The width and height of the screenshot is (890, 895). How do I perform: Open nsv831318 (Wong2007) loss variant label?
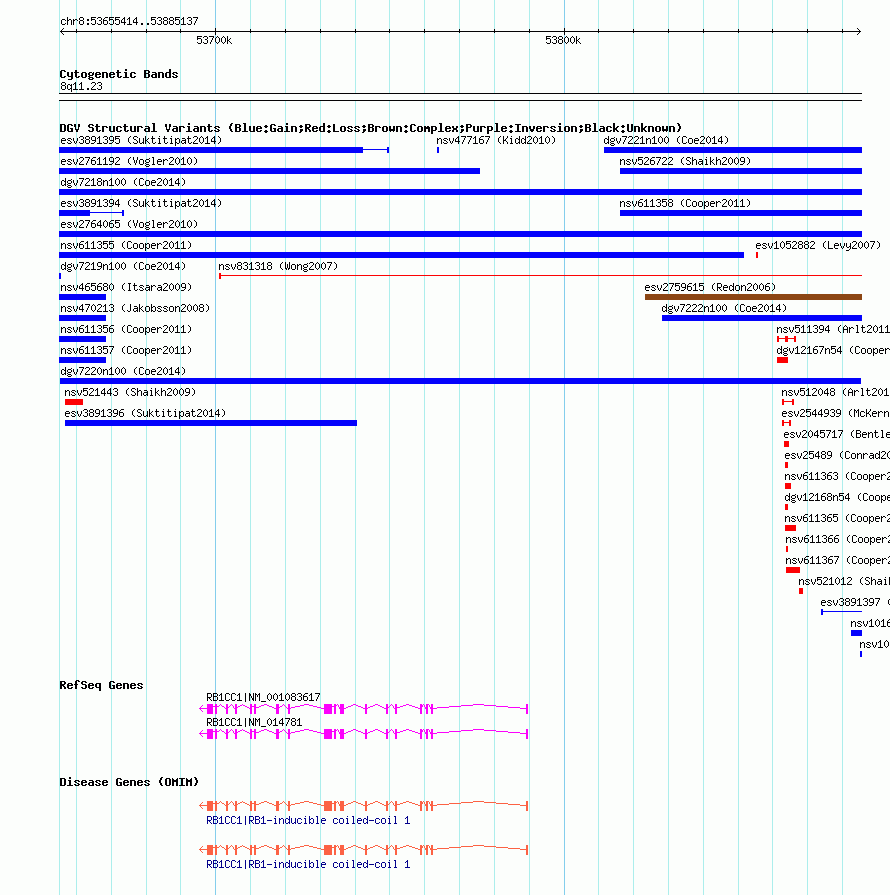click(278, 267)
